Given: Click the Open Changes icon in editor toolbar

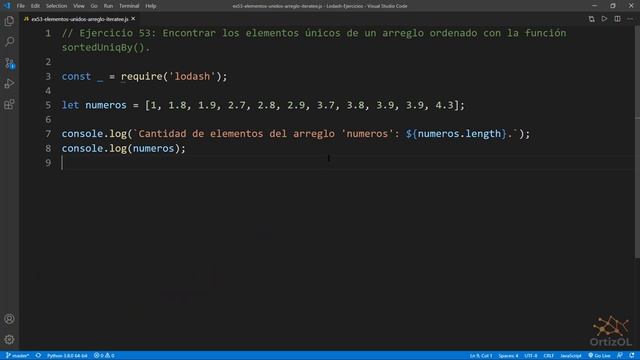Looking at the screenshot, I should (591, 19).
